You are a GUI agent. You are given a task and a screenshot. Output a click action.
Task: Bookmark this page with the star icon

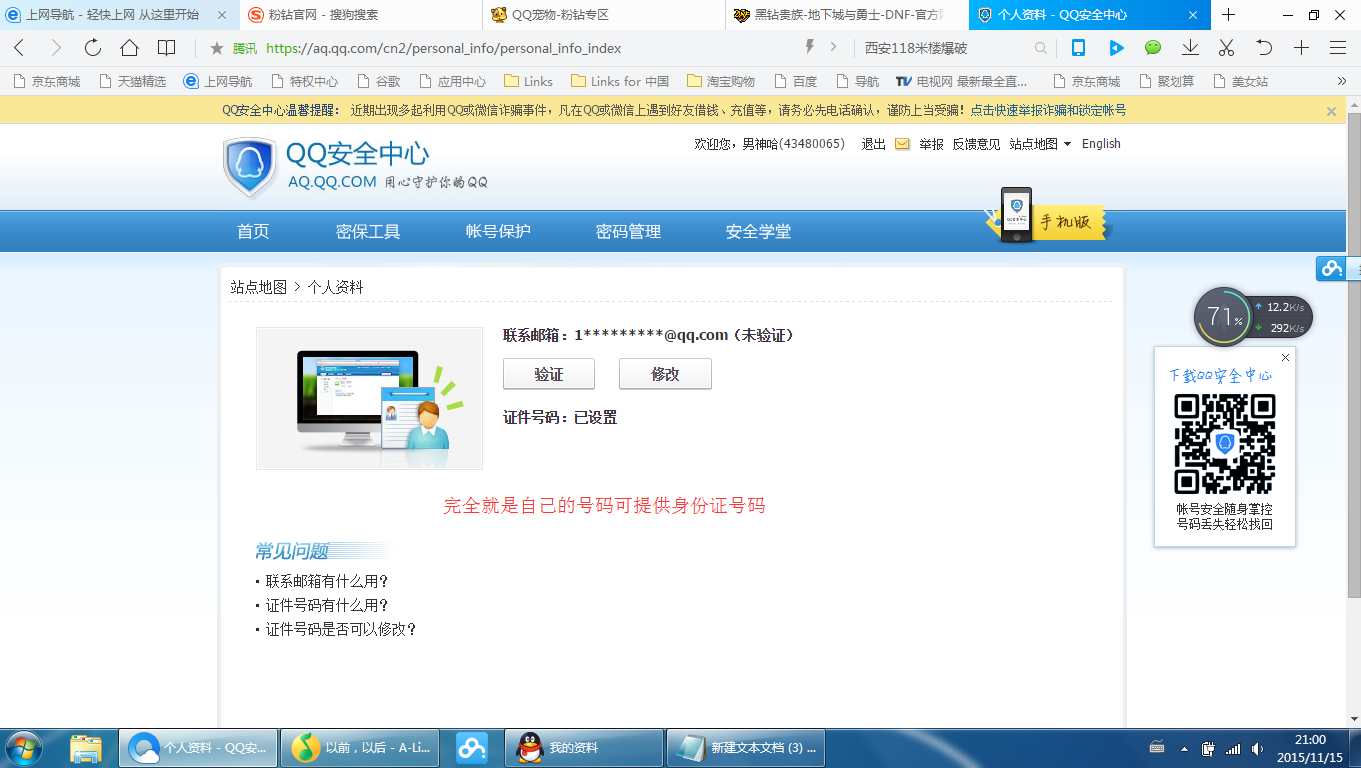coord(216,48)
